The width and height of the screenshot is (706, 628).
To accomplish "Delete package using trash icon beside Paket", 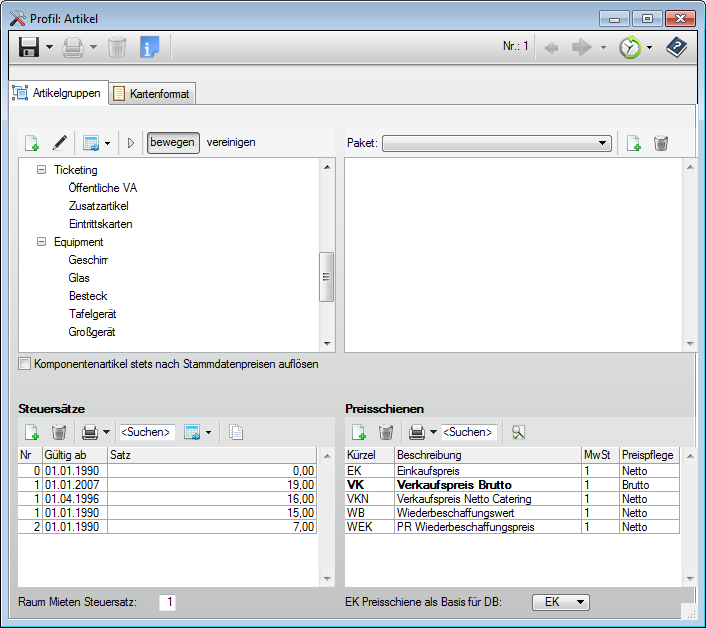I will [661, 143].
